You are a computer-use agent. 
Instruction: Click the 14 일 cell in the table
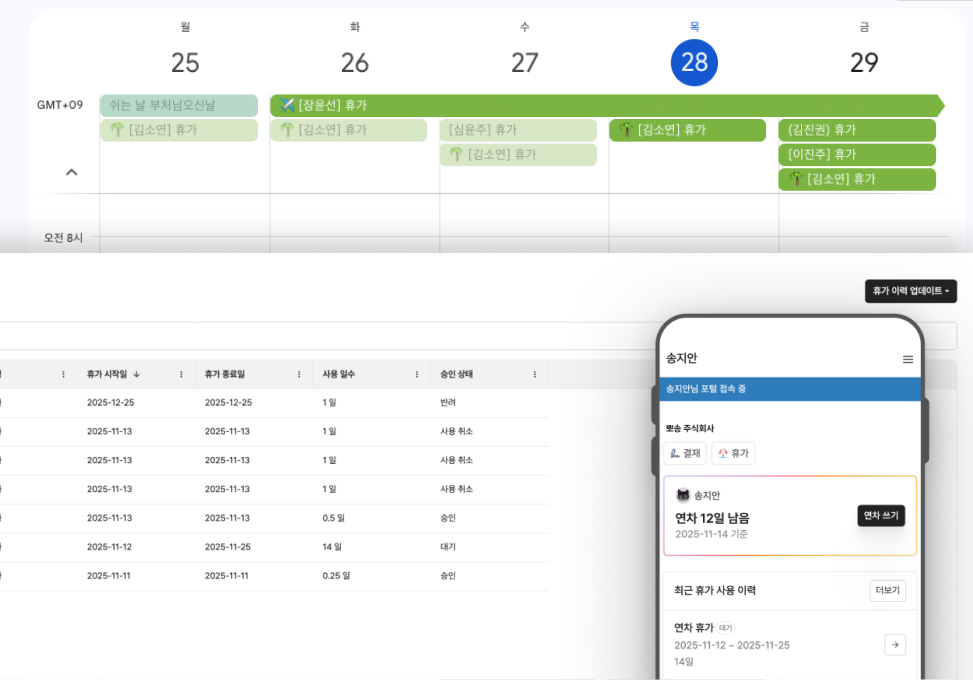pyautogui.click(x=332, y=547)
